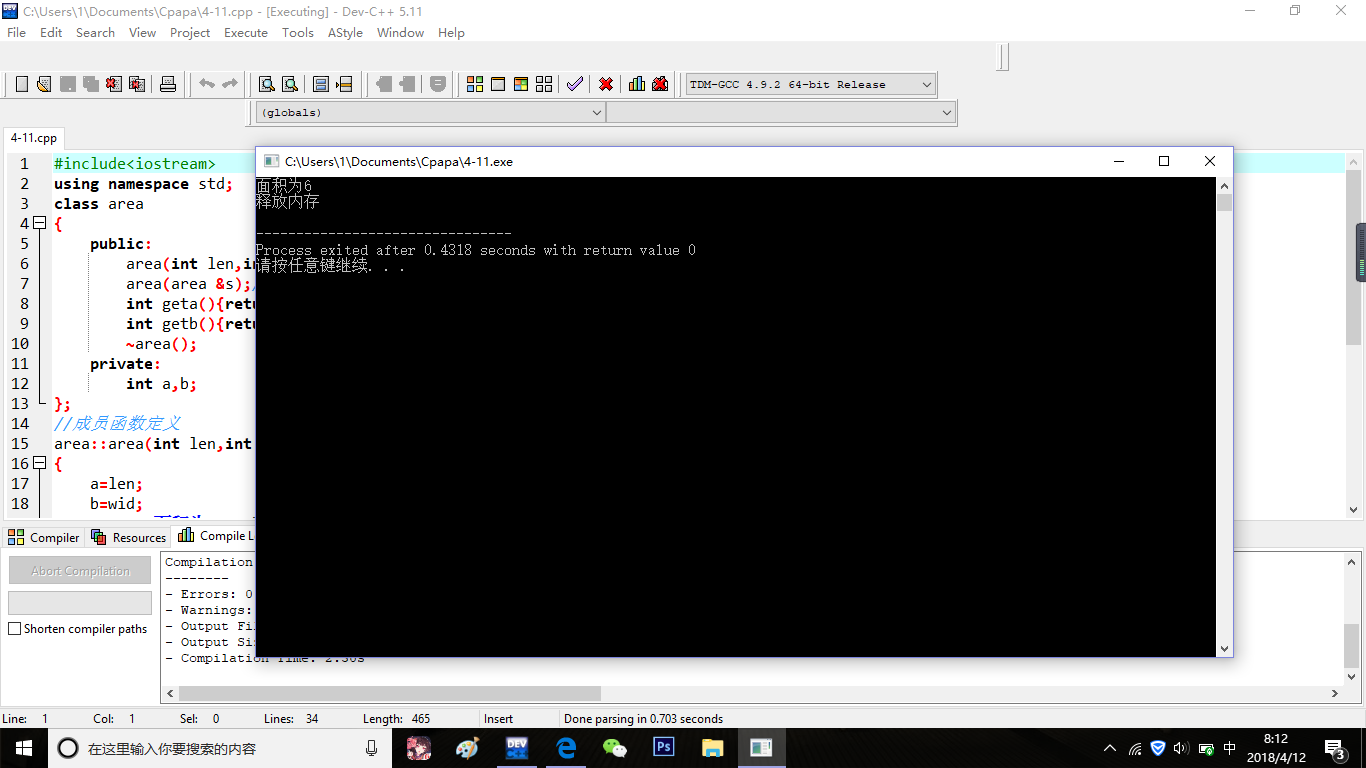This screenshot has height=768, width=1366.
Task: Open Microsoft Edge from the taskbar
Action: tap(566, 747)
